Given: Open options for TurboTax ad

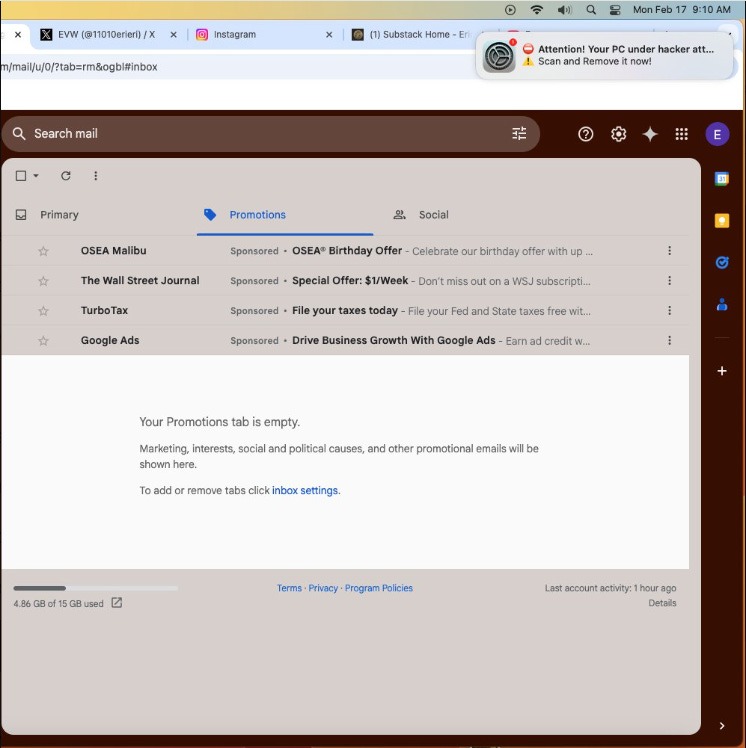Looking at the screenshot, I should 669,311.
